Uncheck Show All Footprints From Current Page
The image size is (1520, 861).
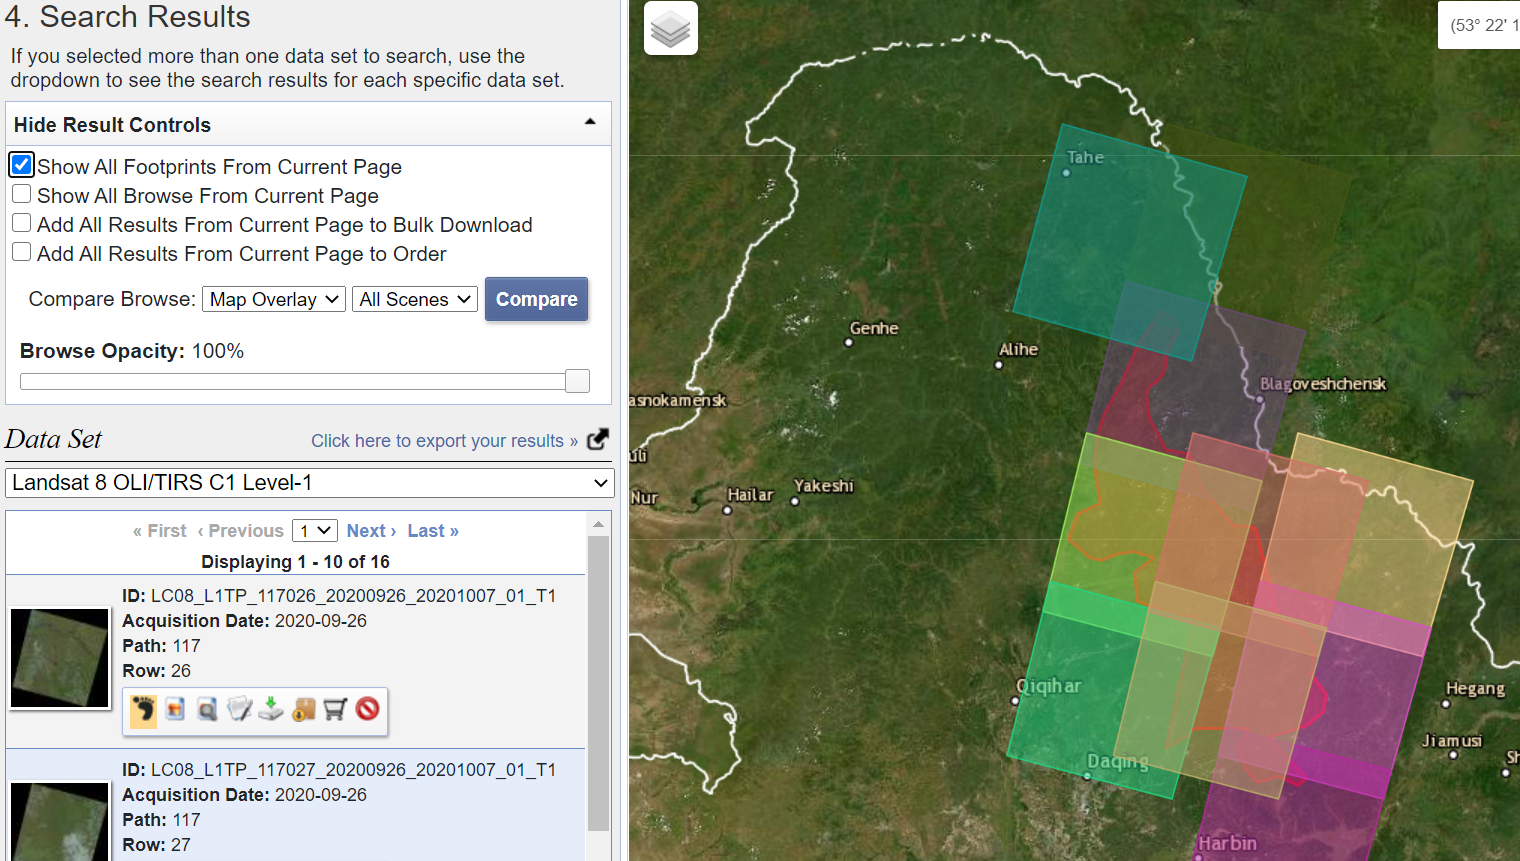21,164
